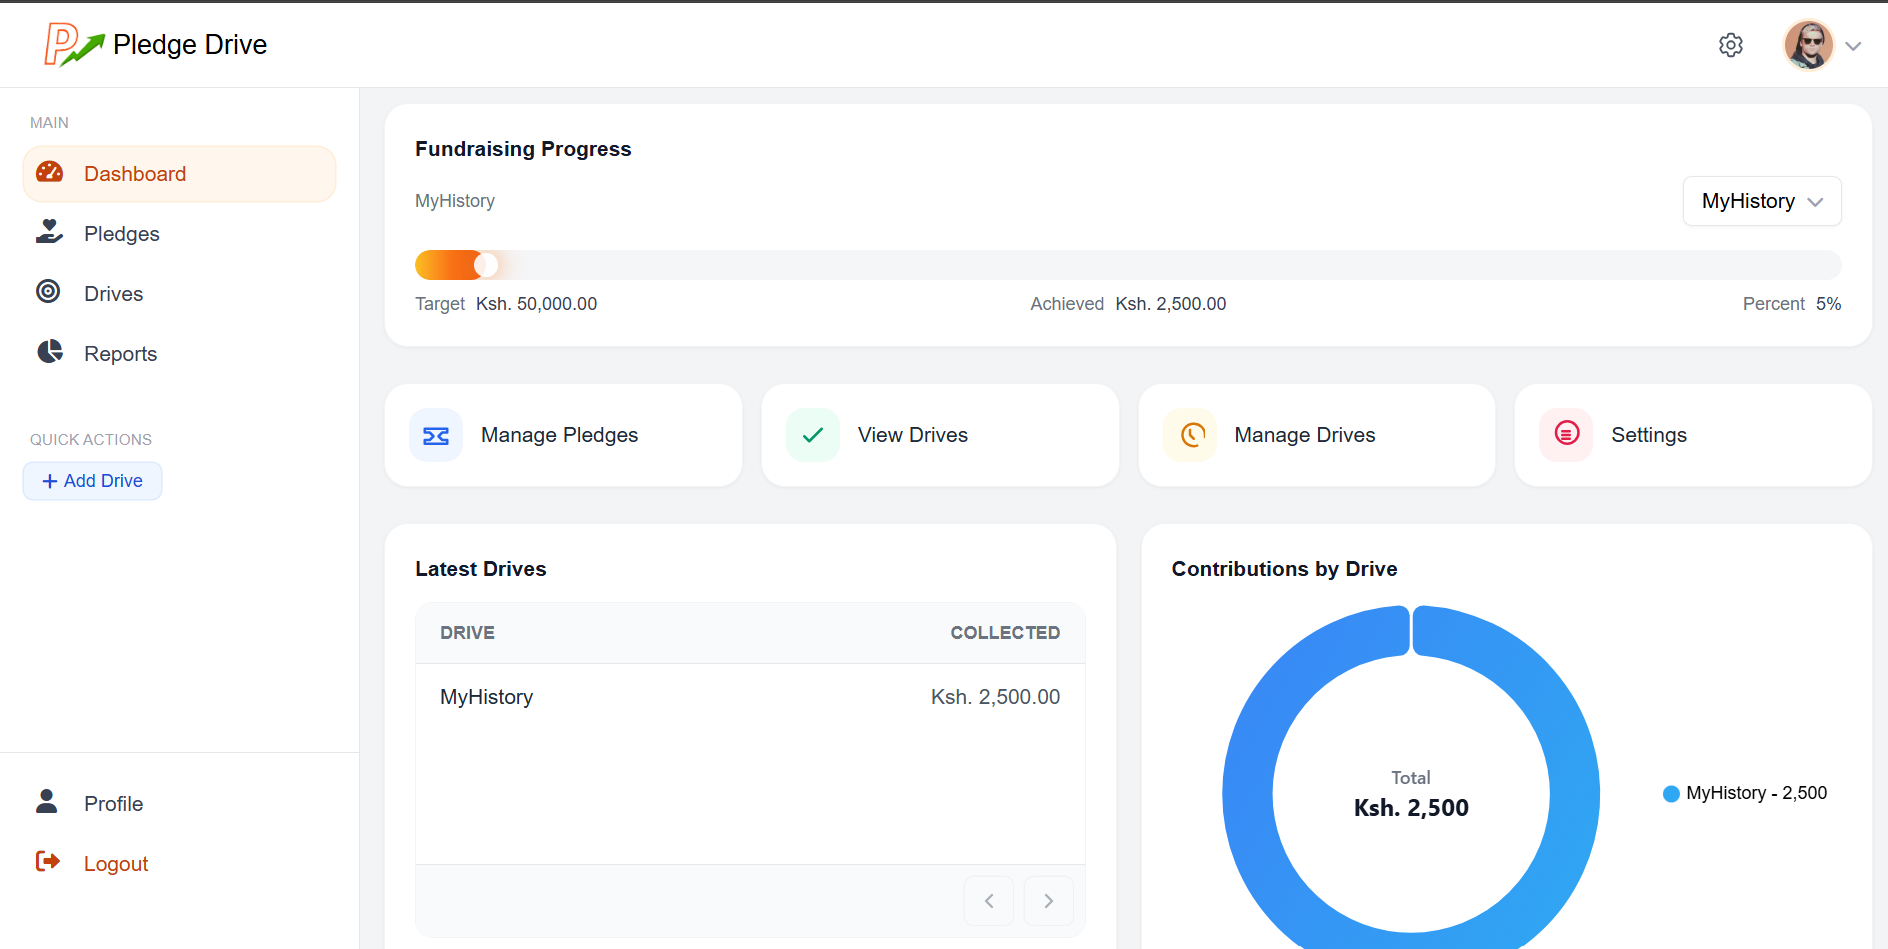Image resolution: width=1888 pixels, height=949 pixels.
Task: Click the Pledges heart icon
Action: [x=49, y=233]
